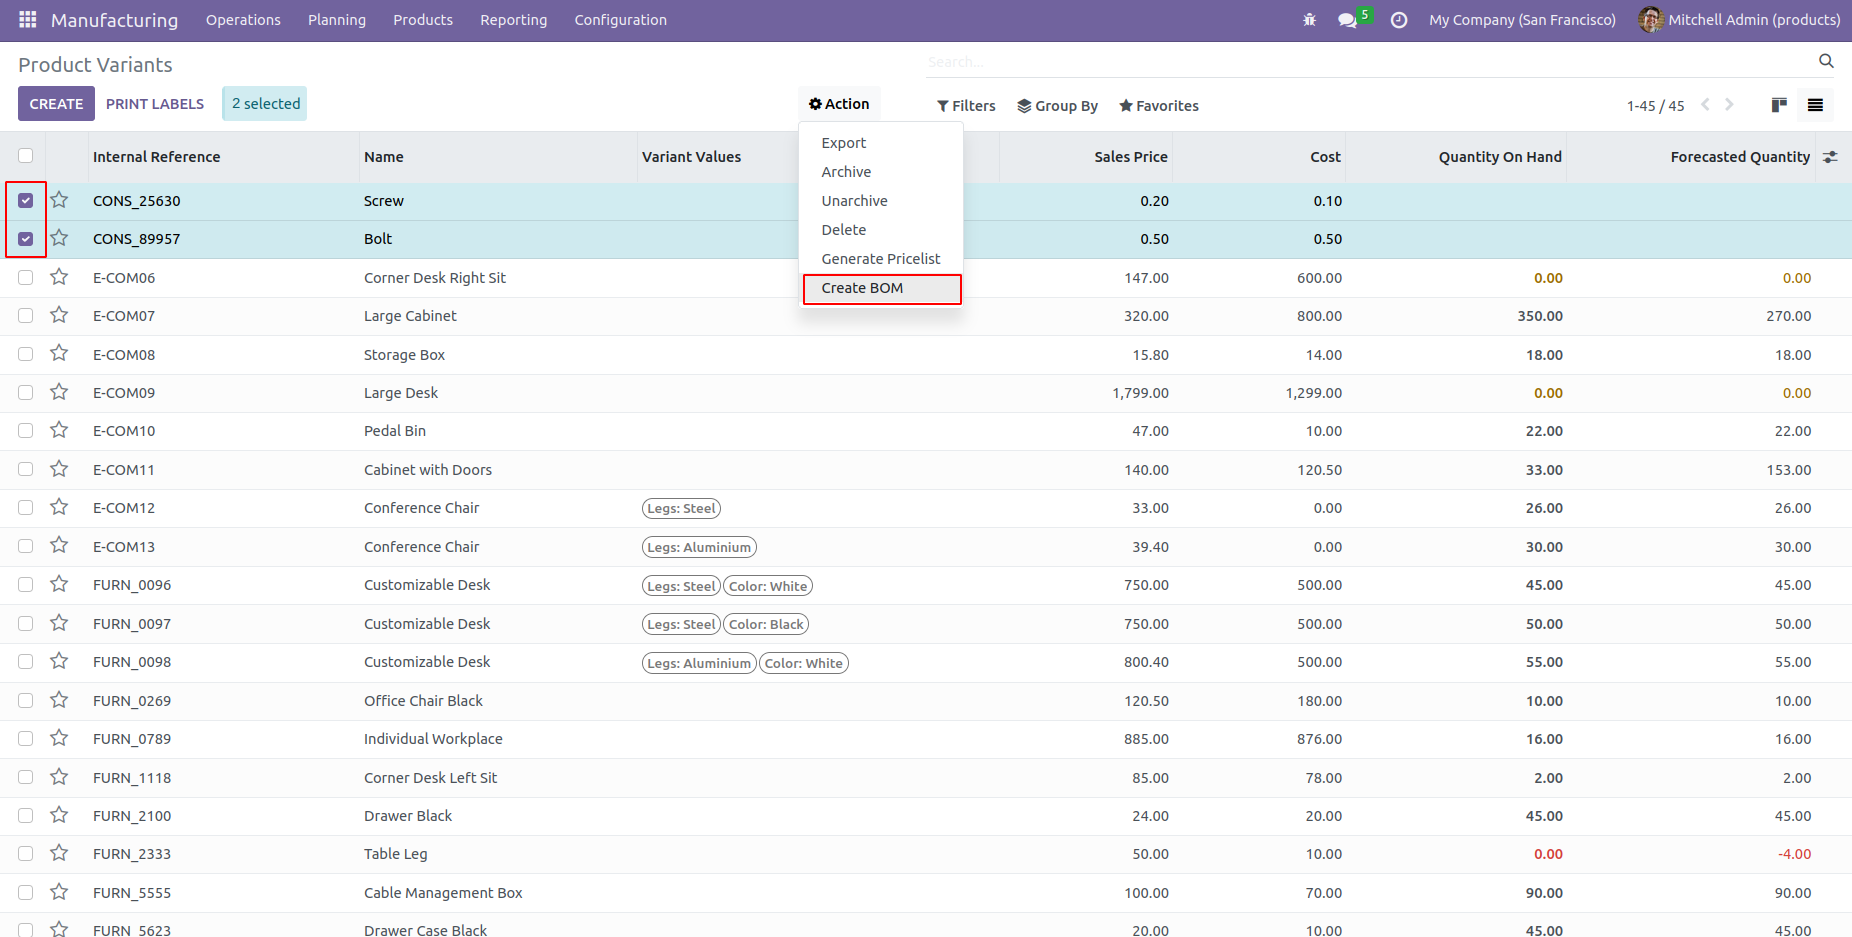The height and width of the screenshot is (937, 1852).
Task: Expand the Group By dropdown
Action: pyautogui.click(x=1057, y=106)
